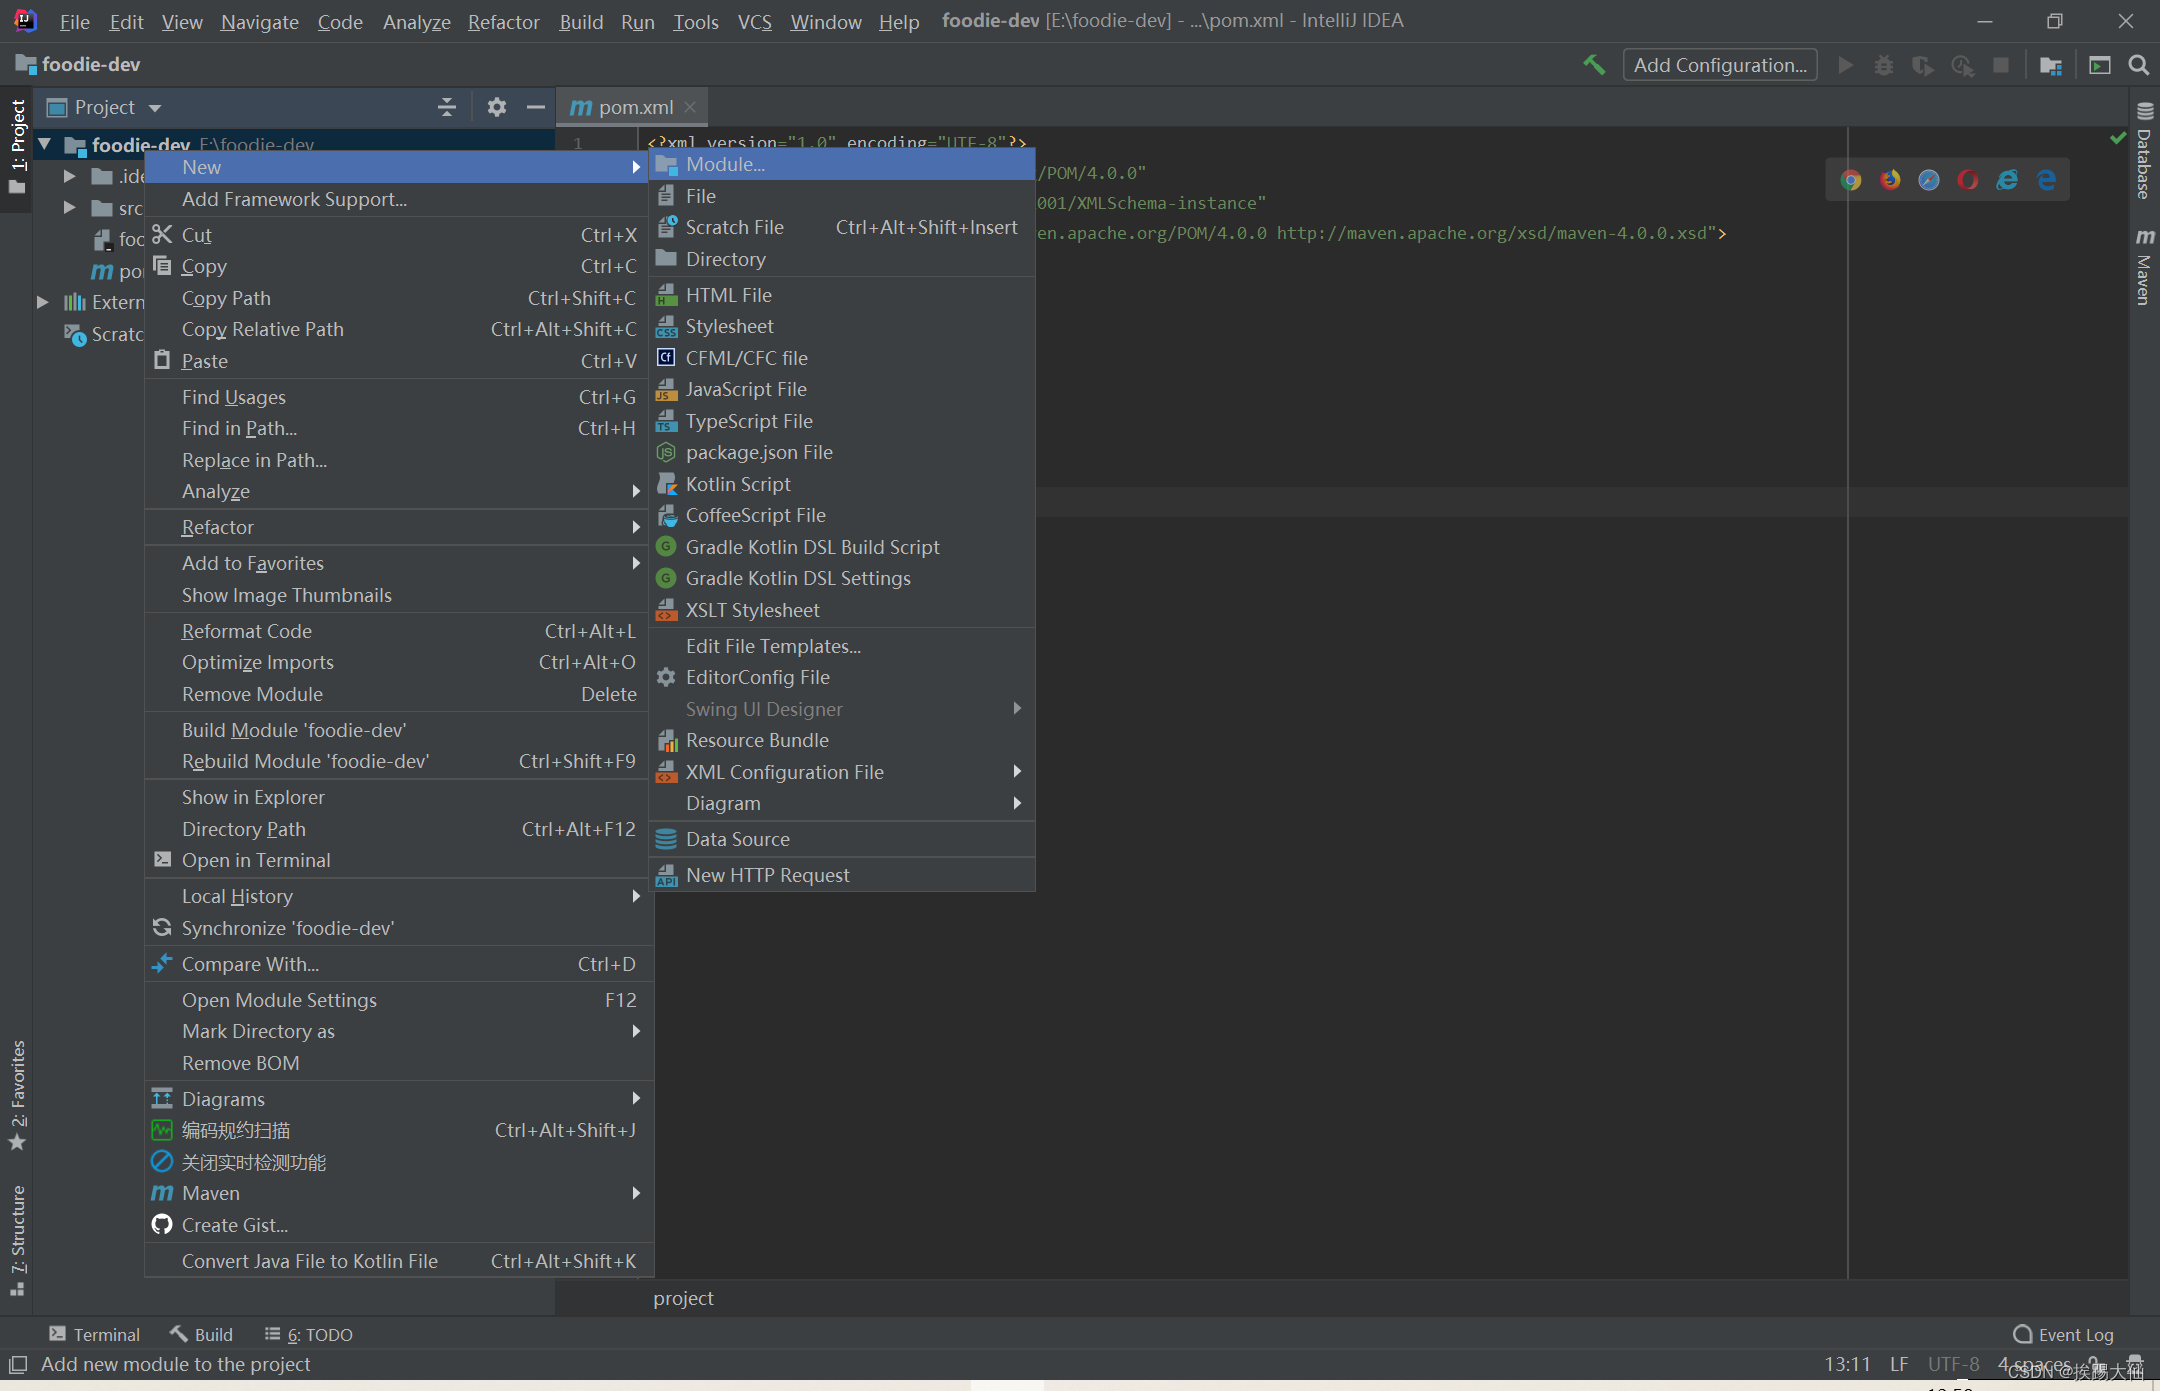Viewport: 2160px width, 1391px height.
Task: Open the Terminal tool window tab
Action: tap(95, 1334)
